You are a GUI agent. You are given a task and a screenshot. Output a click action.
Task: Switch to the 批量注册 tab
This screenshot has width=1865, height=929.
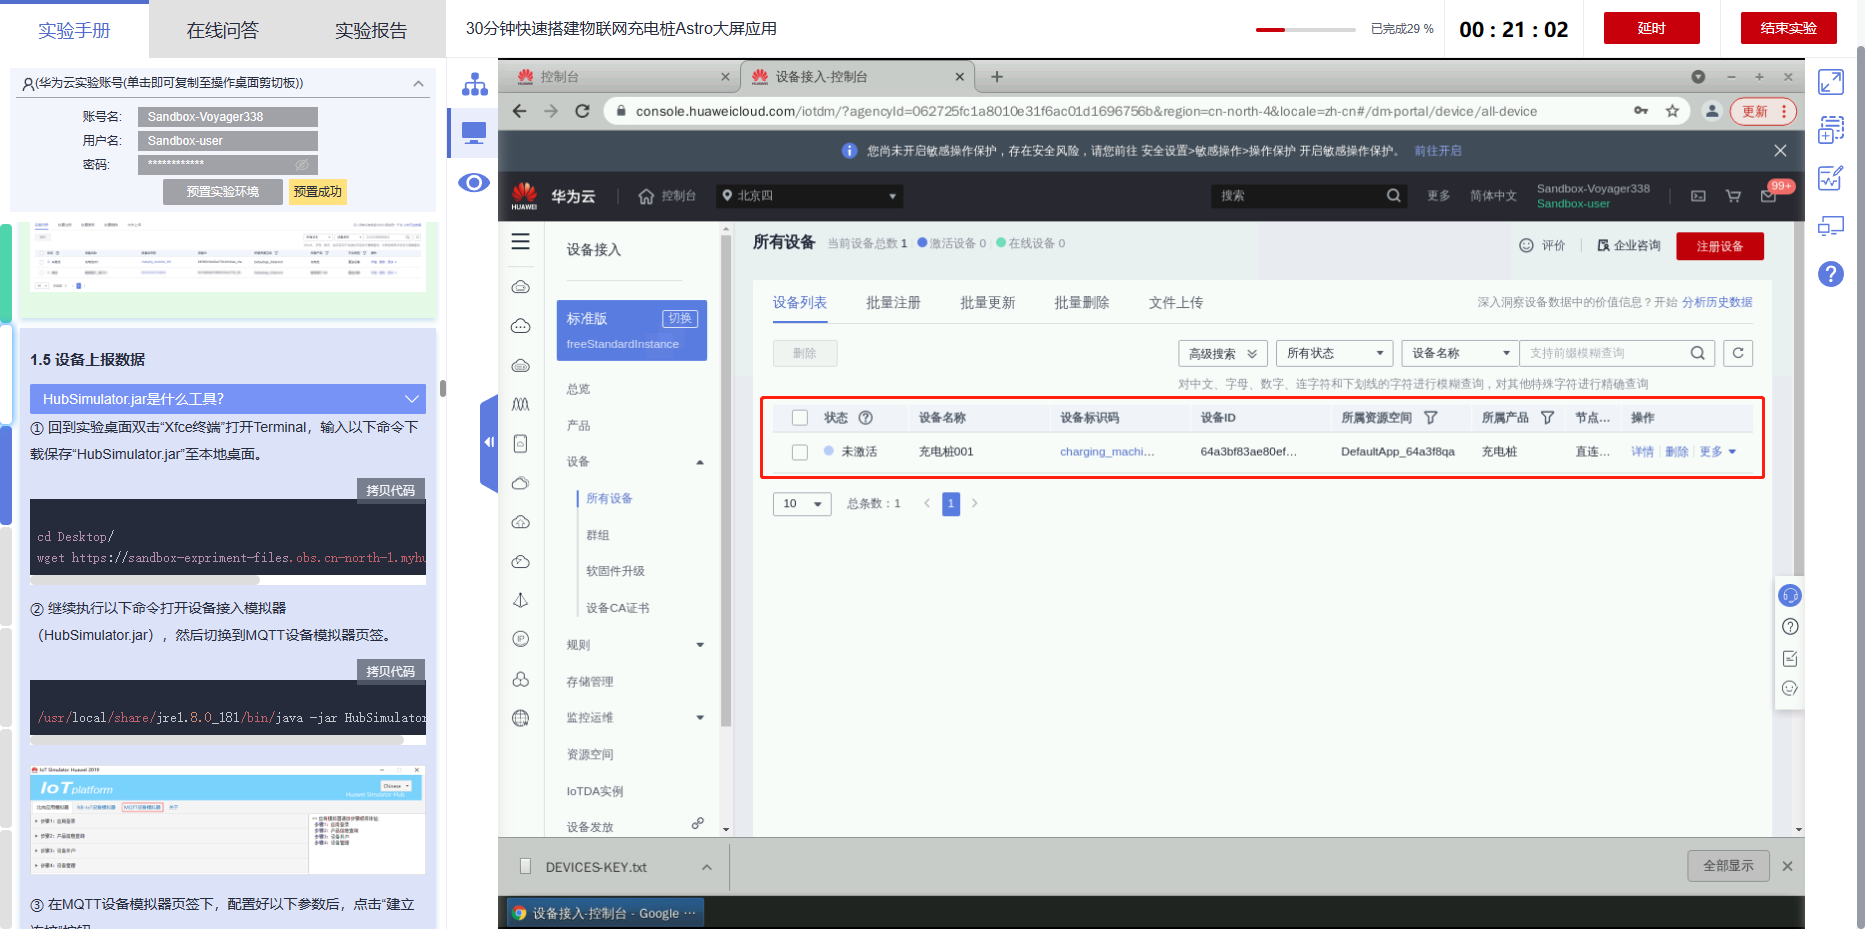click(893, 303)
